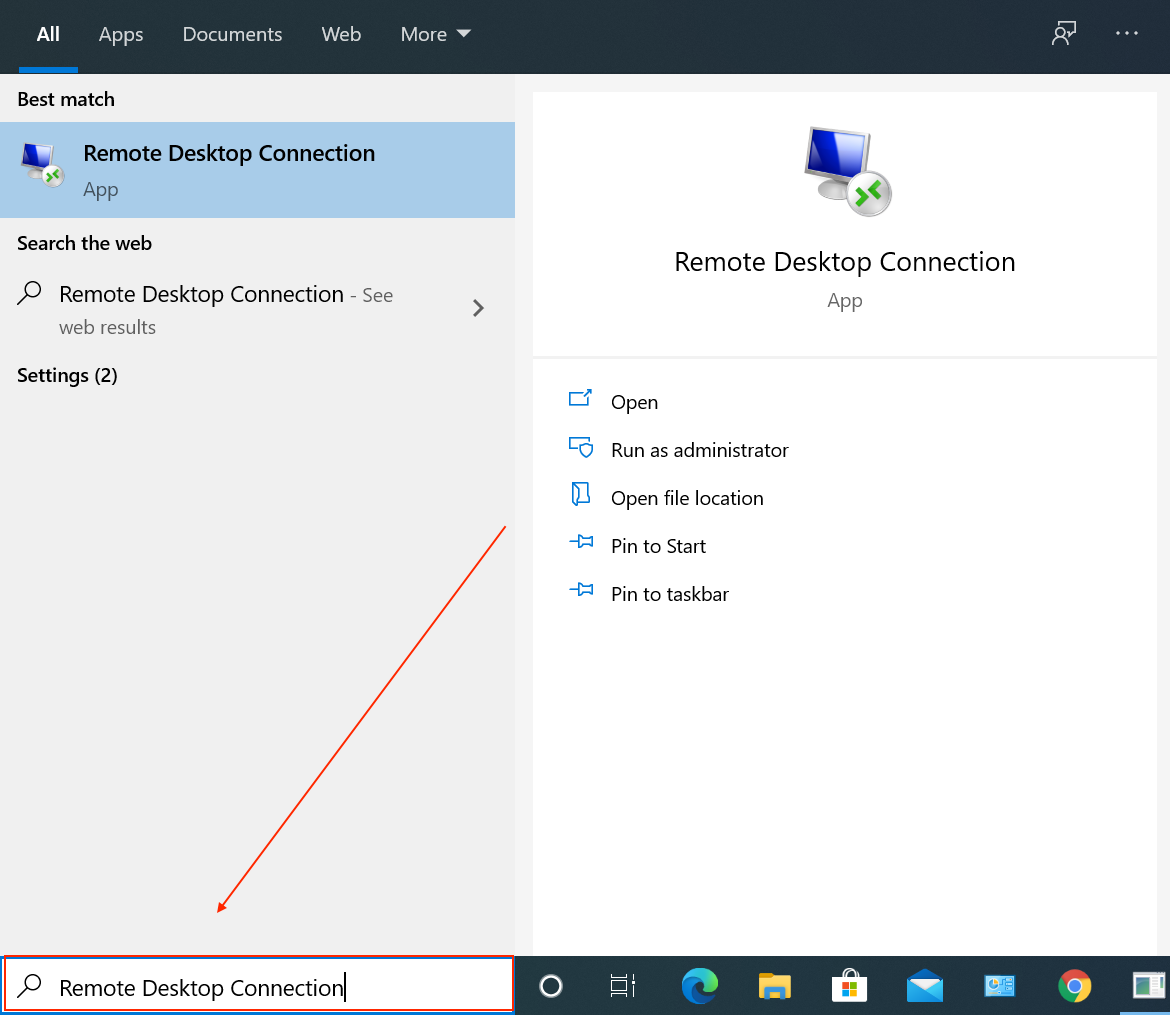Expand web results chevron arrow
The width and height of the screenshot is (1170, 1015).
coord(478,308)
